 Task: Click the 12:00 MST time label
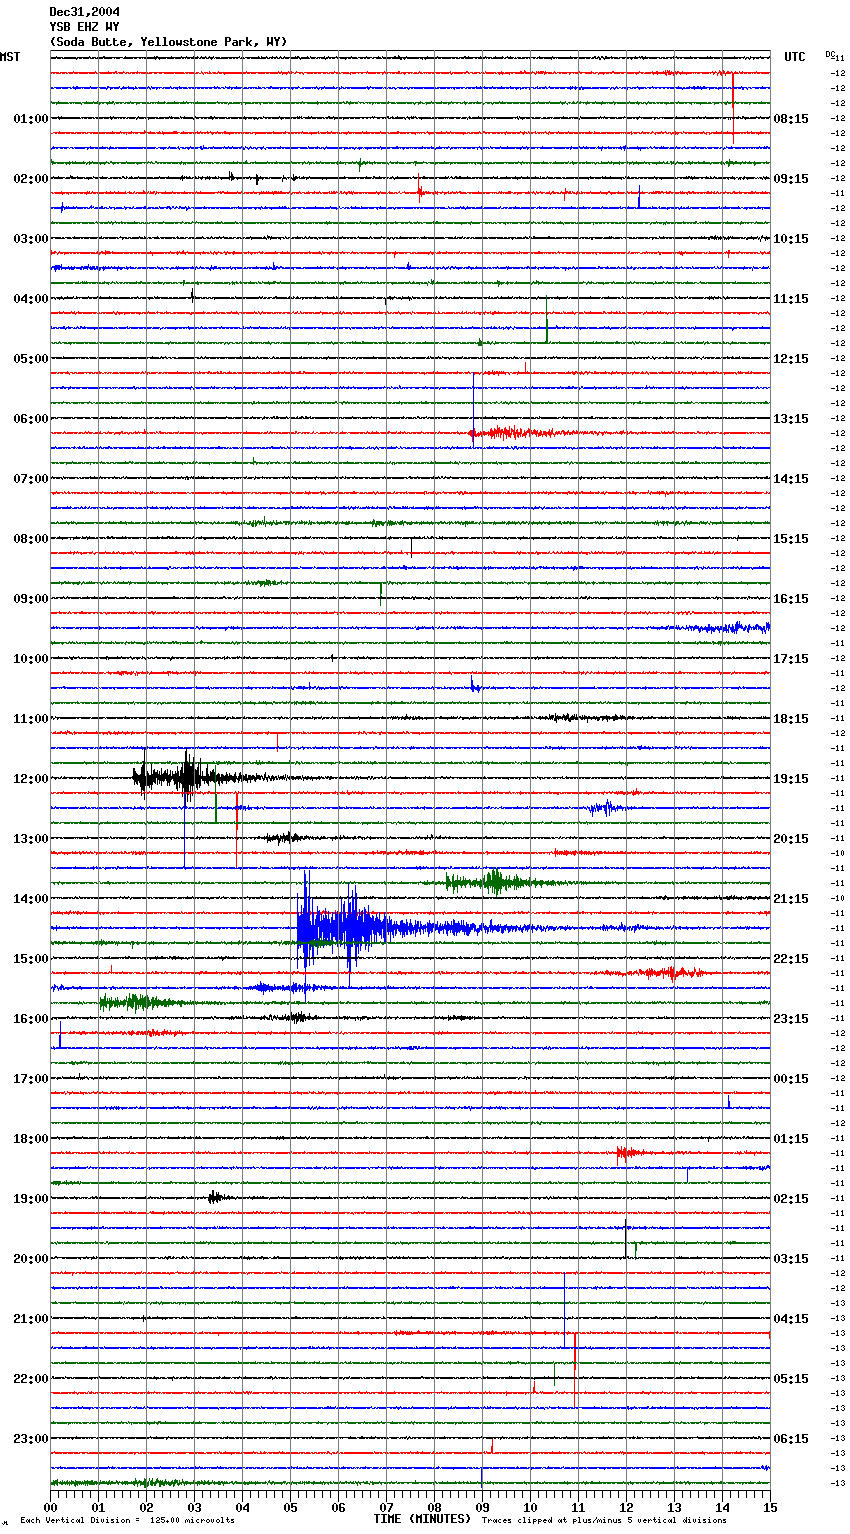tap(30, 778)
